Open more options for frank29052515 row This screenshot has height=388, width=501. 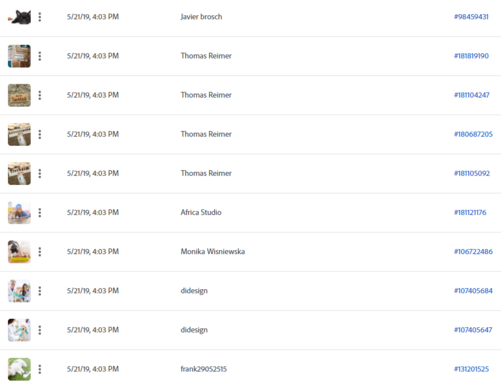point(40,369)
